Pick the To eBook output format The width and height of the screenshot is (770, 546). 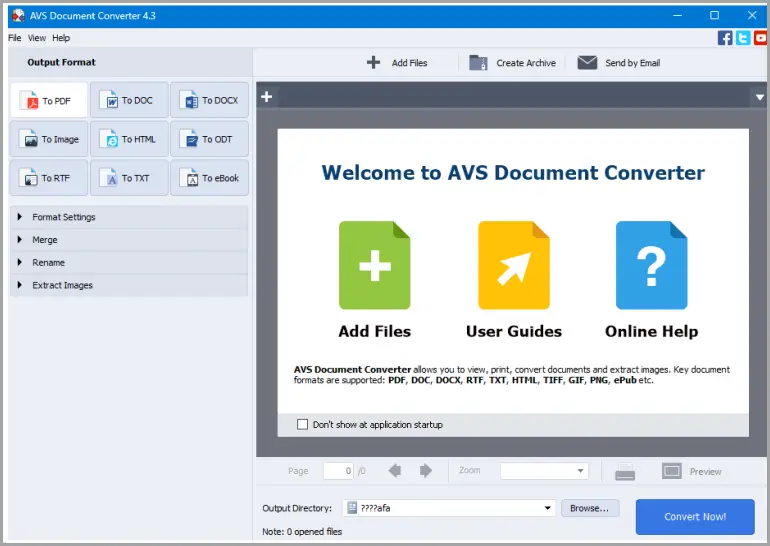point(209,178)
